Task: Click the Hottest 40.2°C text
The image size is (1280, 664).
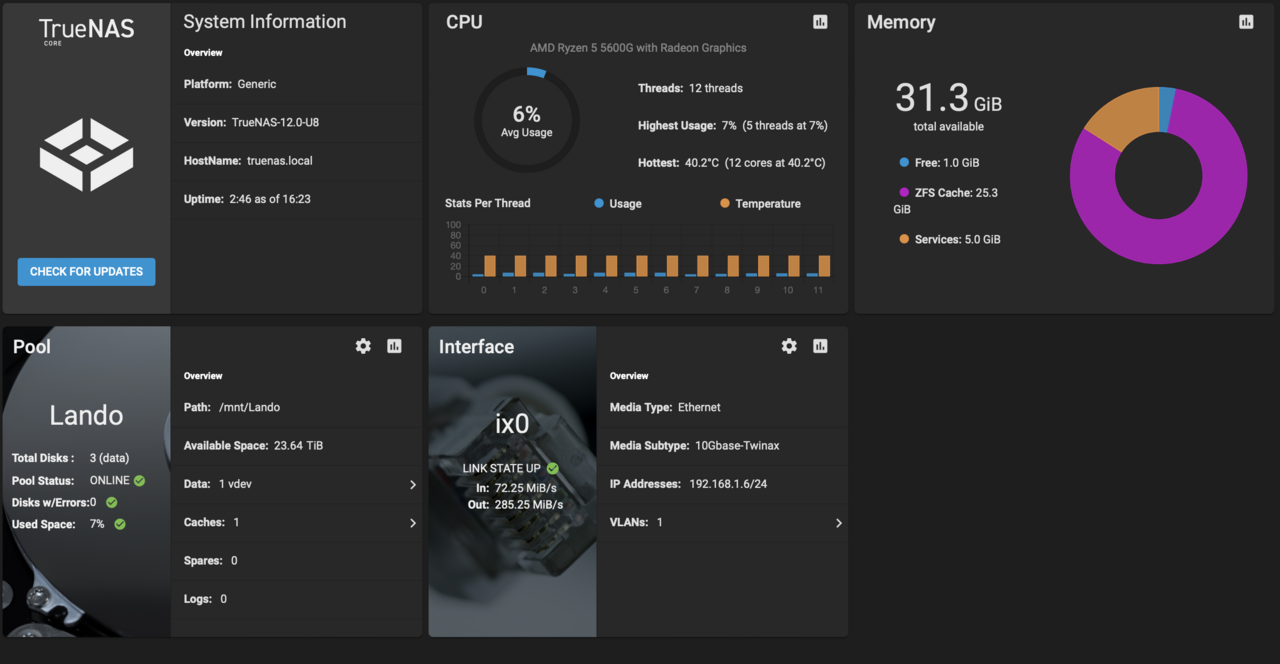Action: click(731, 163)
